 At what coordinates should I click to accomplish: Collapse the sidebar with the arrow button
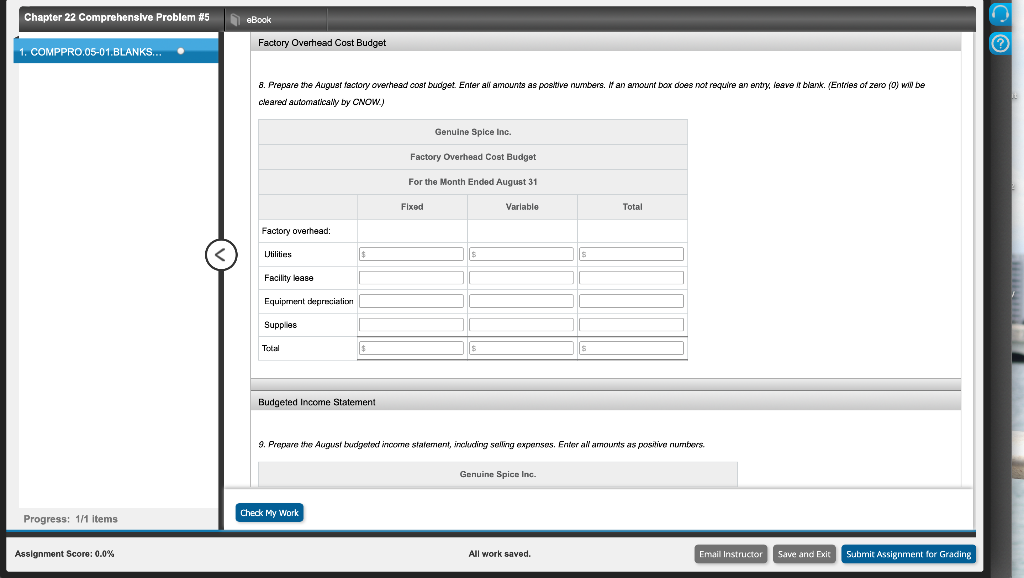221,255
